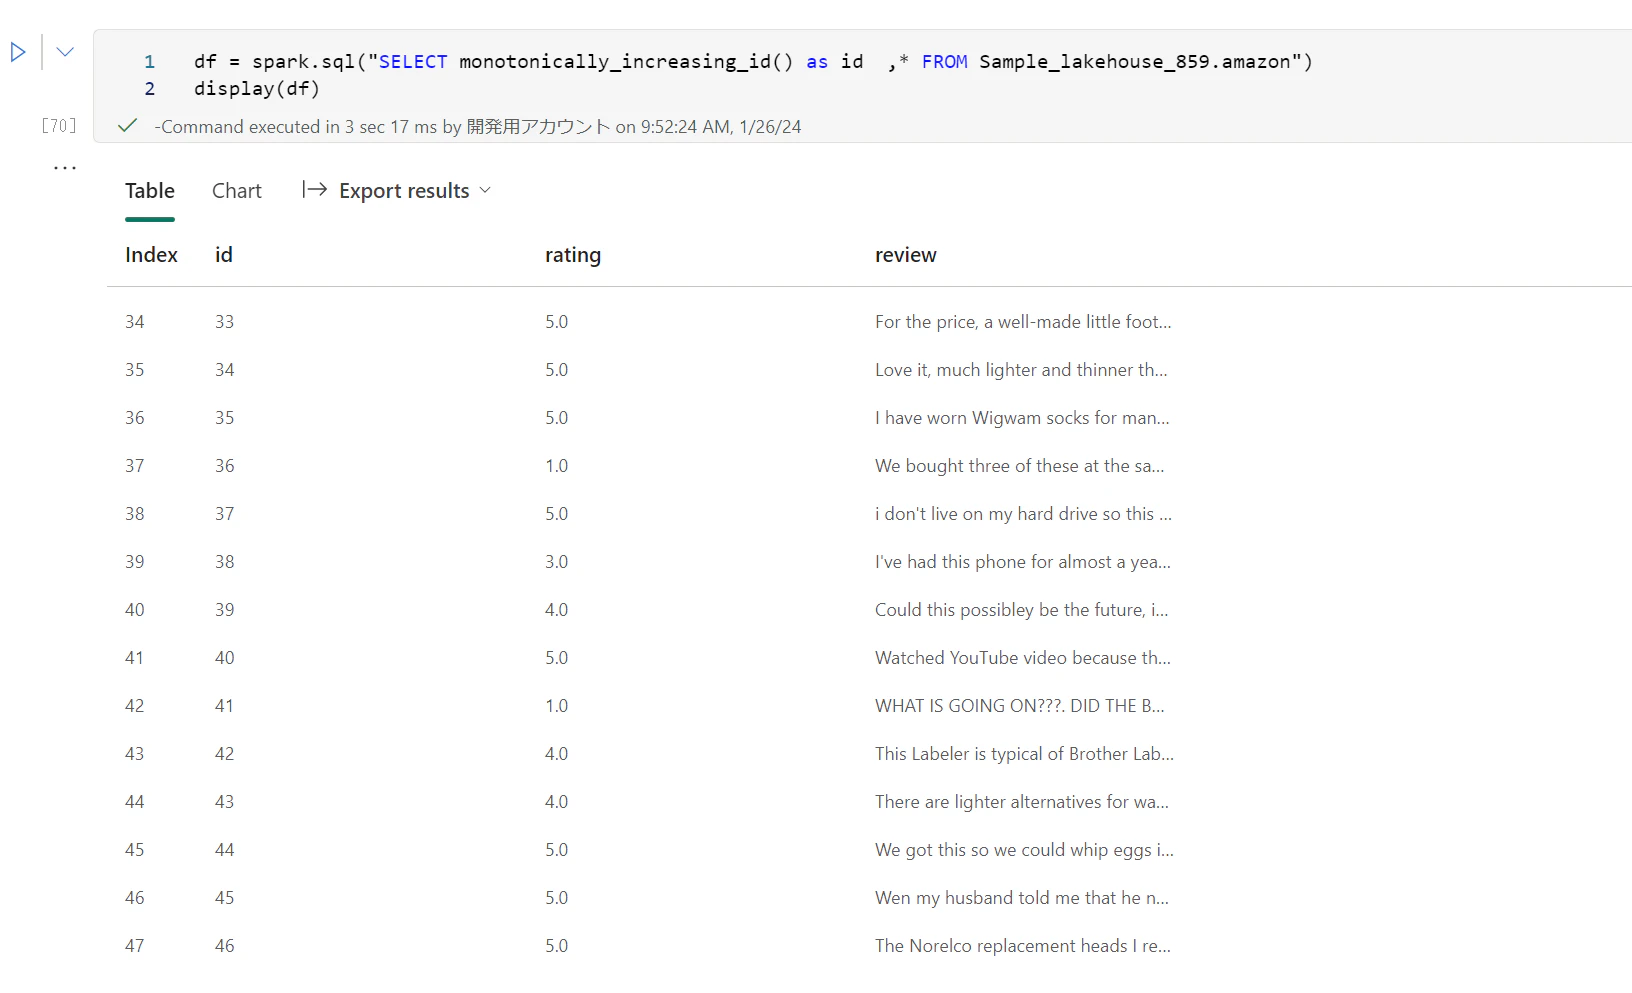1632x993 pixels.
Task: Click Index value 47 in last row
Action: pos(135,946)
